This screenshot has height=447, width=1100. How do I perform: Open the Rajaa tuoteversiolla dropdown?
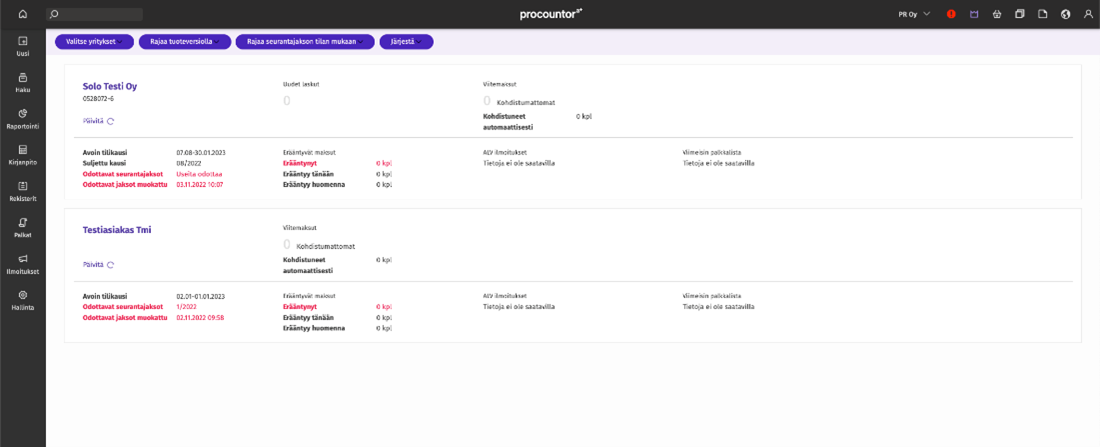click(185, 42)
